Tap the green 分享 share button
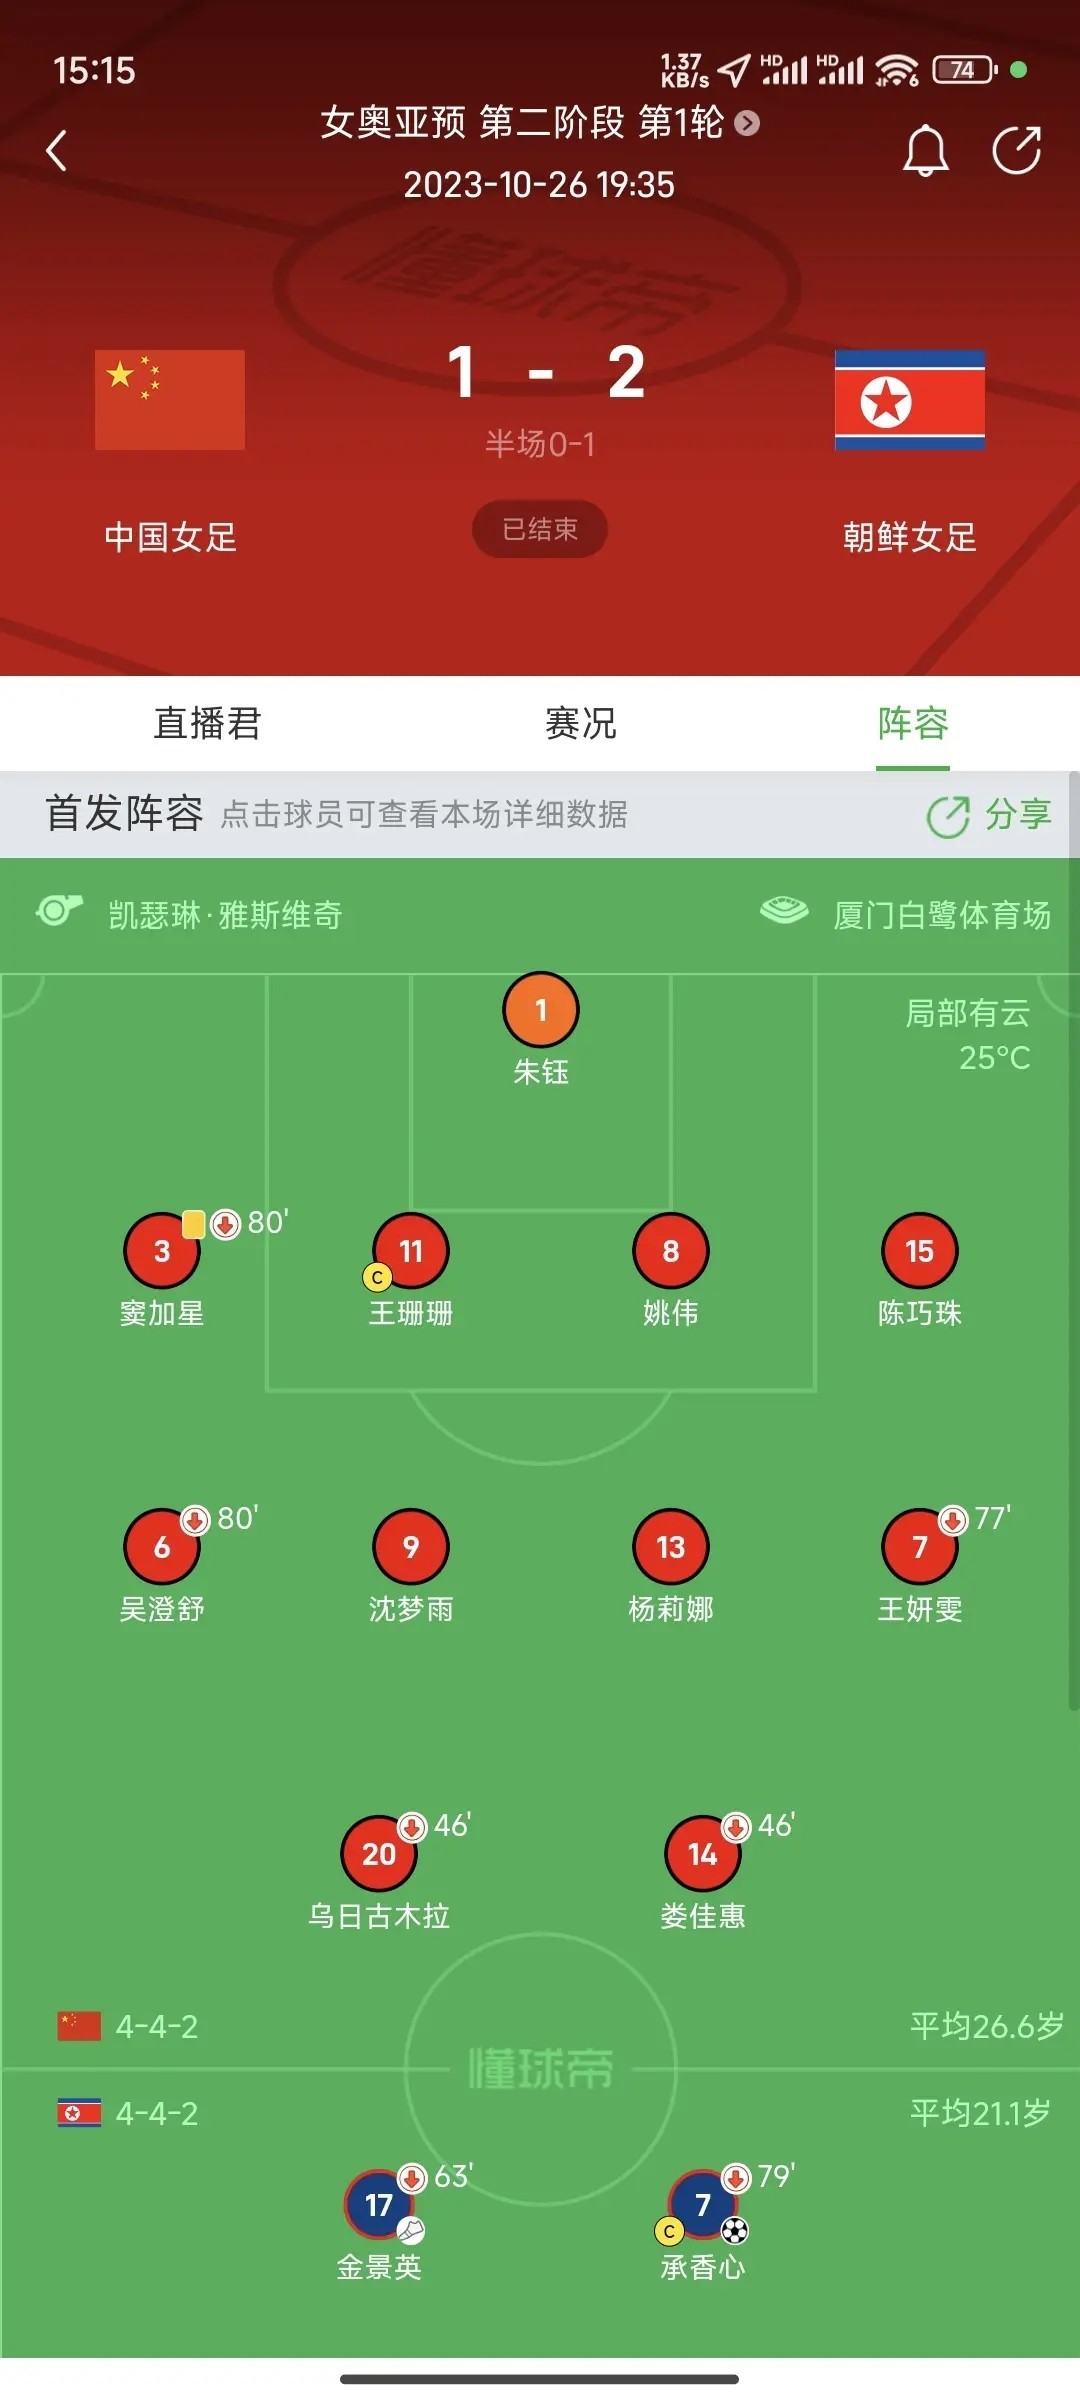The width and height of the screenshot is (1080, 2400). [x=988, y=815]
